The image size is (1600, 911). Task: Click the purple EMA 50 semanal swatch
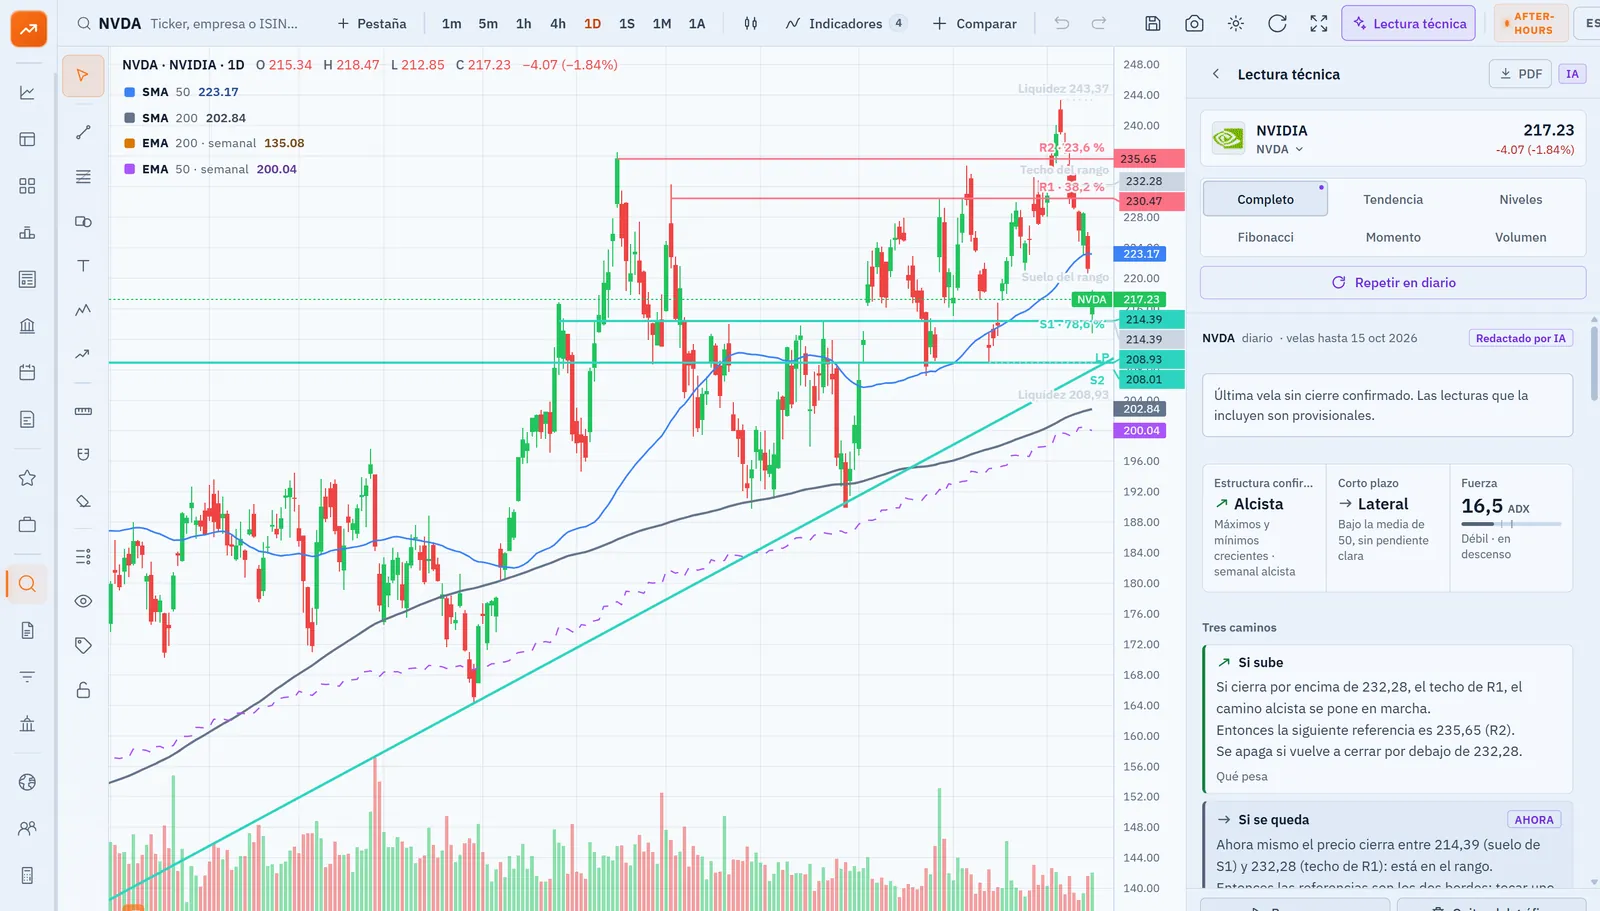(x=130, y=169)
